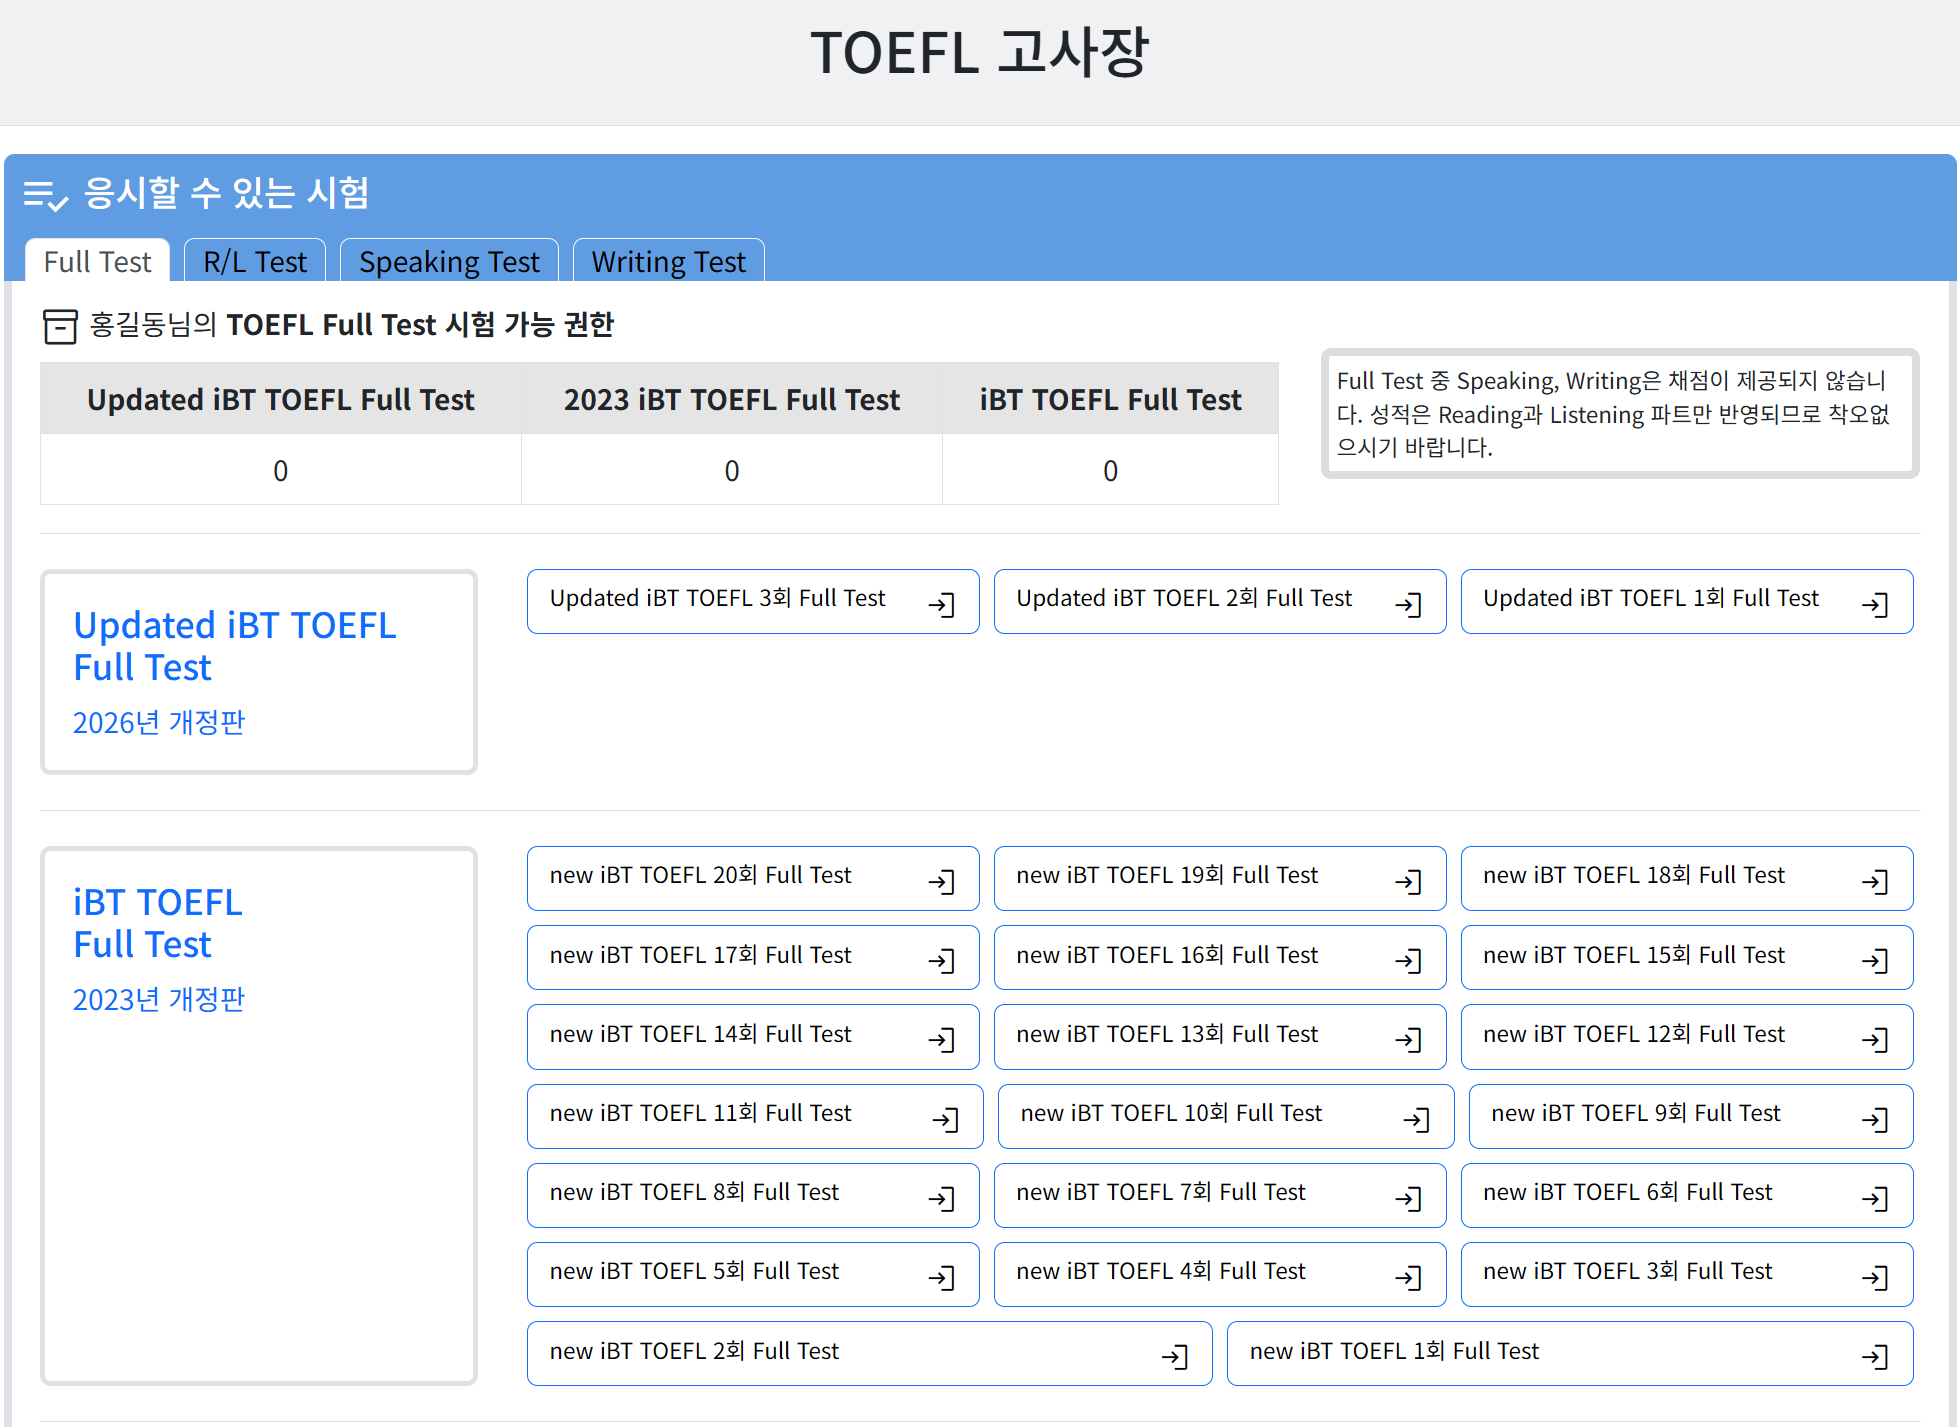Click enter arrow icon on new 9회 test
1960x1427 pixels.
pos(1875,1119)
